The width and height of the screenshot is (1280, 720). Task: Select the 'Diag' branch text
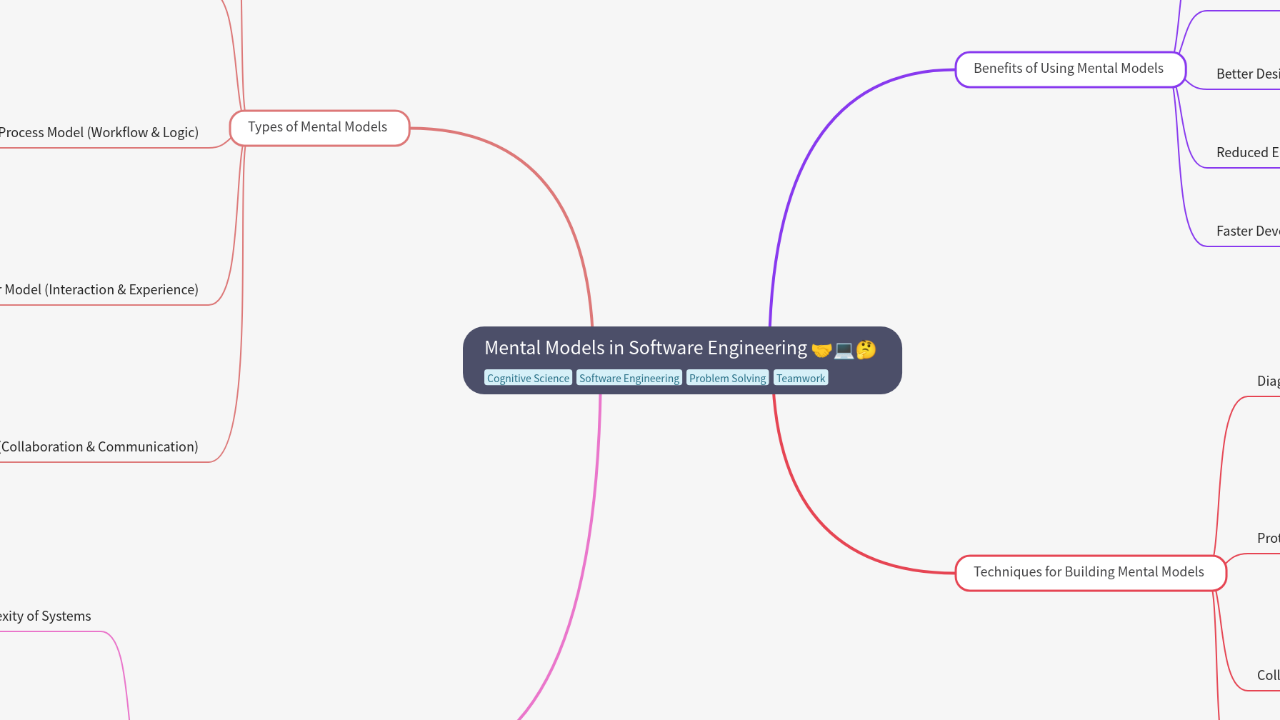(1268, 381)
